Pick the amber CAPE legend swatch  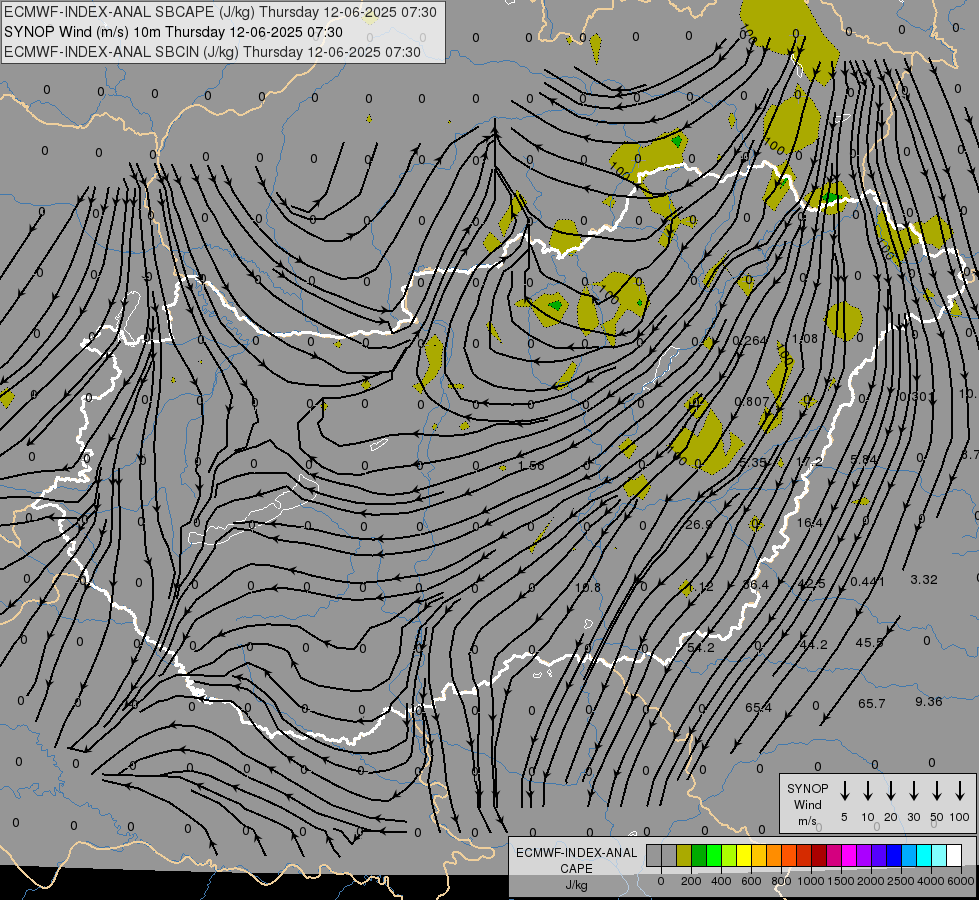pos(759,856)
